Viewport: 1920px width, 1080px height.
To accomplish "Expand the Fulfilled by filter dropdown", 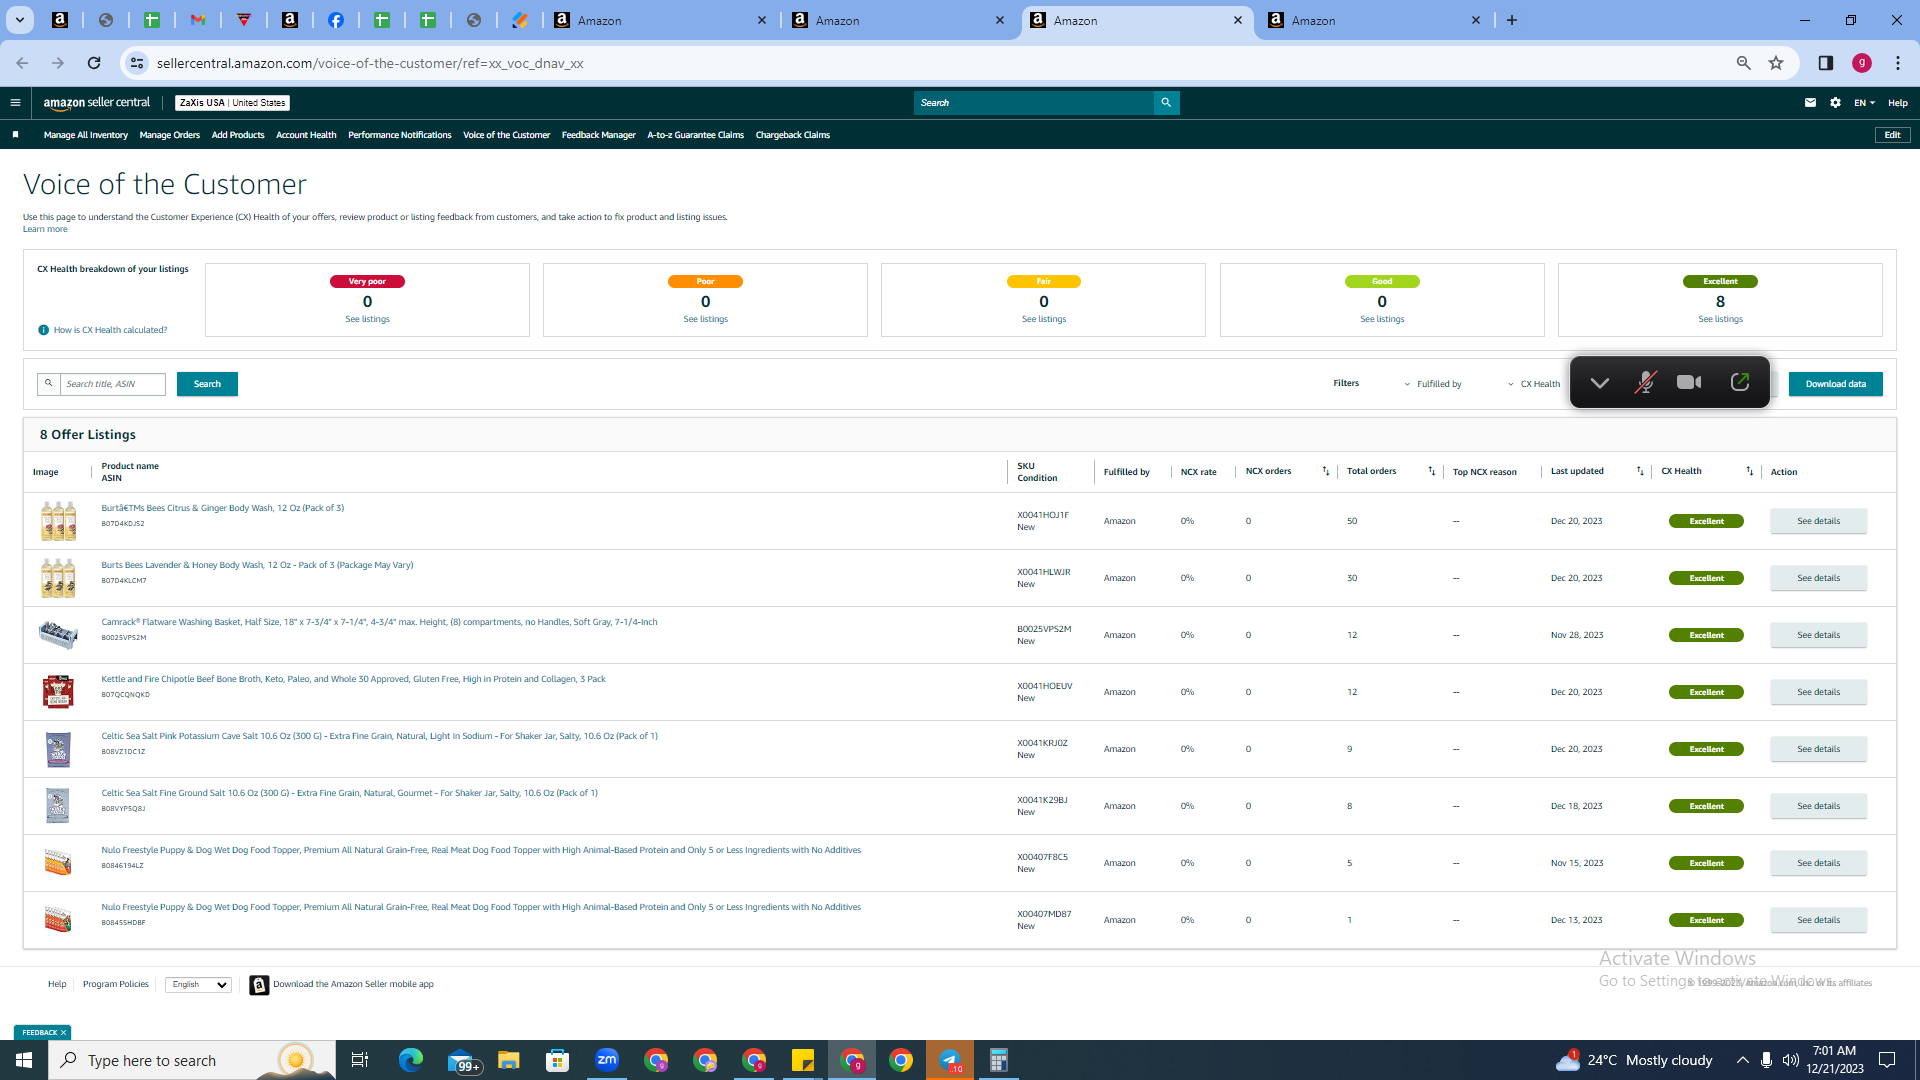I will point(1433,384).
